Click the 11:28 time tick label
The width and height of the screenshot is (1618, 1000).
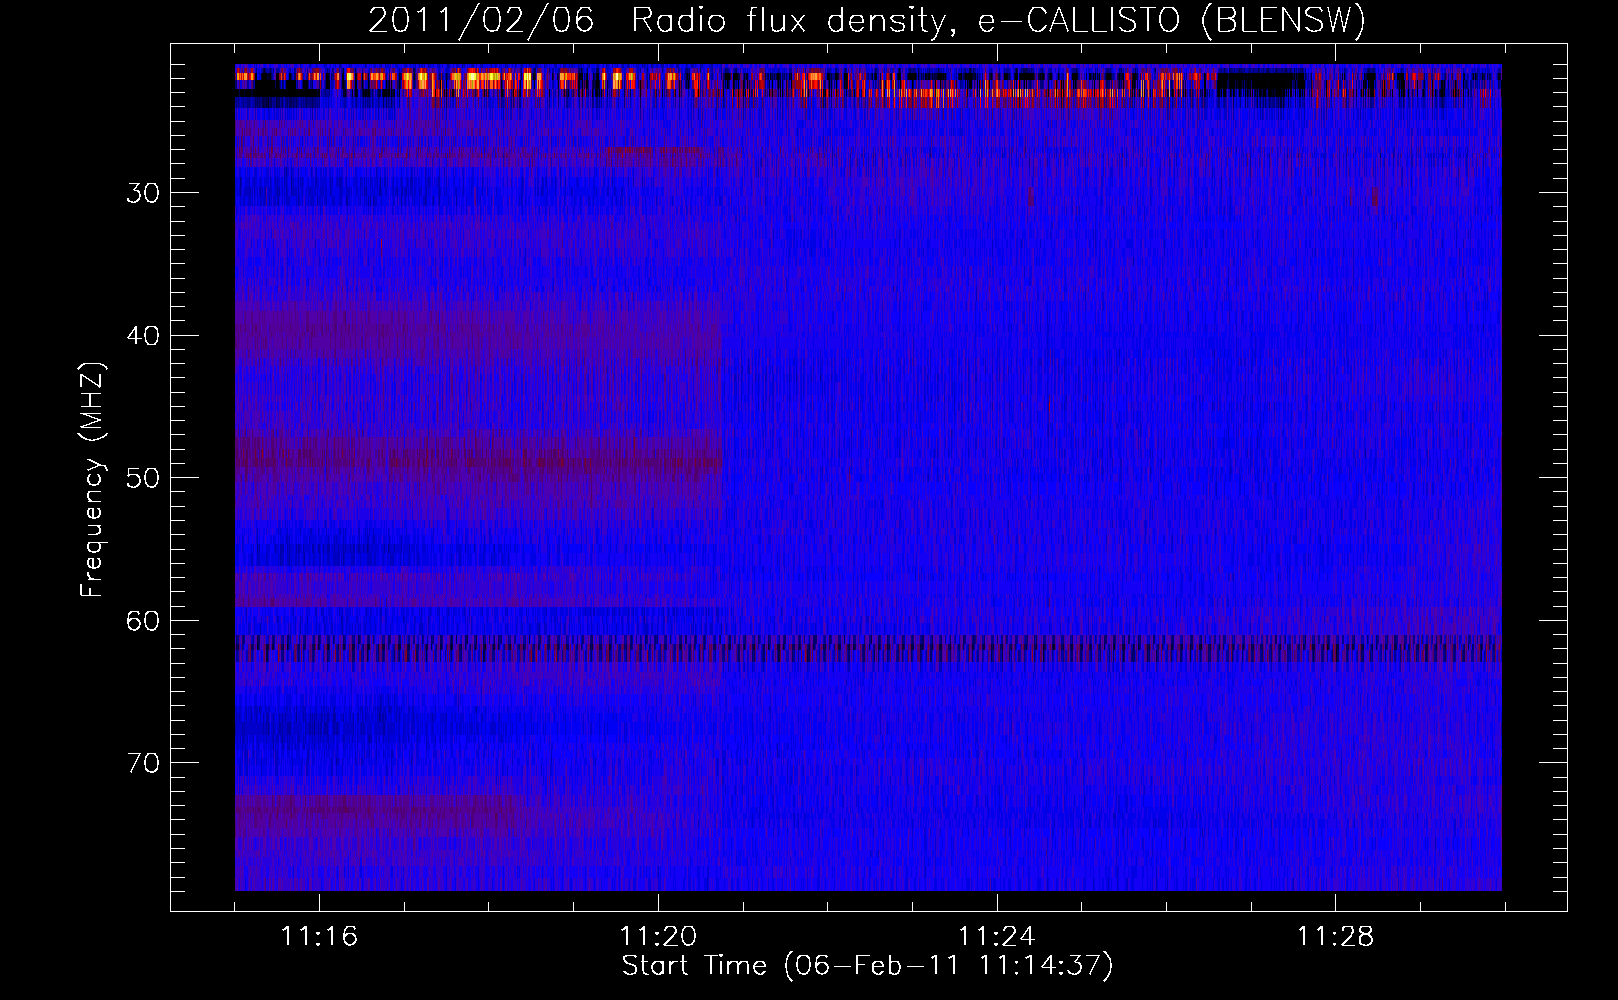click(x=1336, y=937)
